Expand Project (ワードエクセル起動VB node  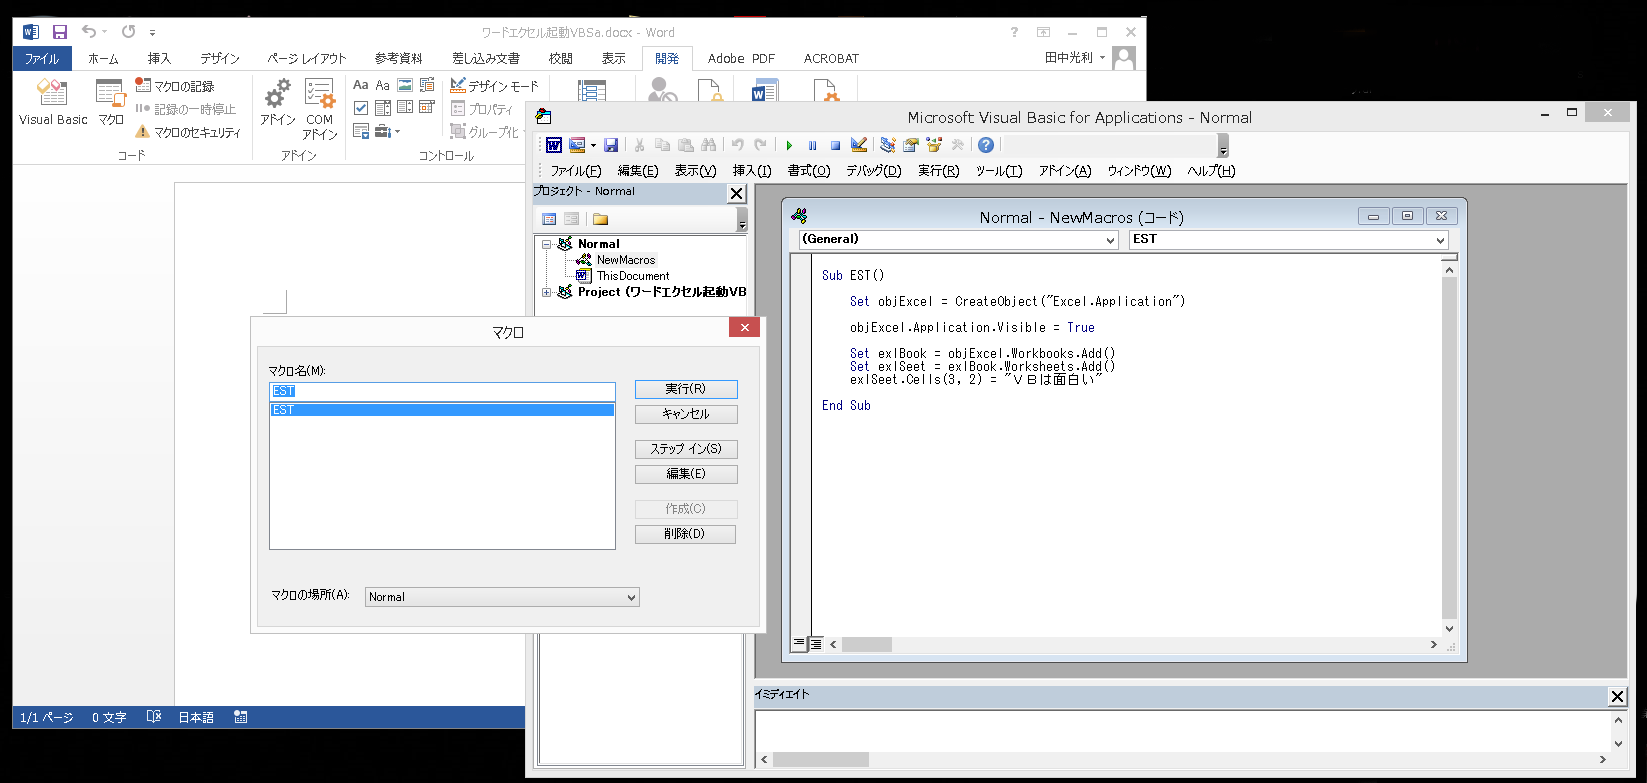pyautogui.click(x=547, y=292)
